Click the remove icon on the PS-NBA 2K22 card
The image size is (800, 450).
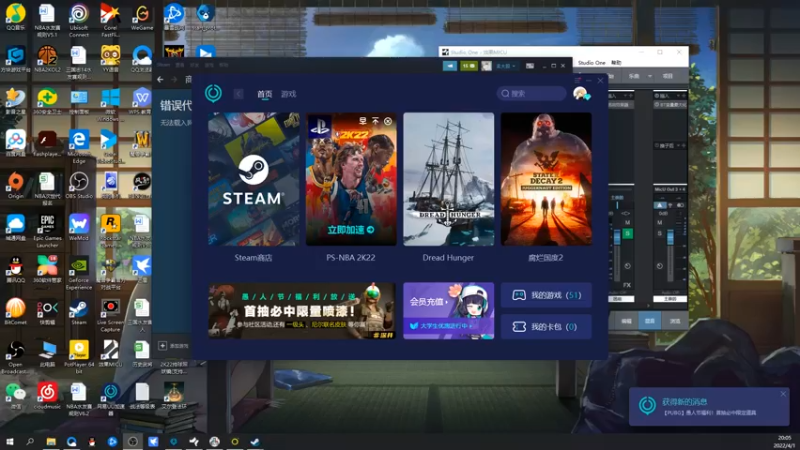coord(388,121)
